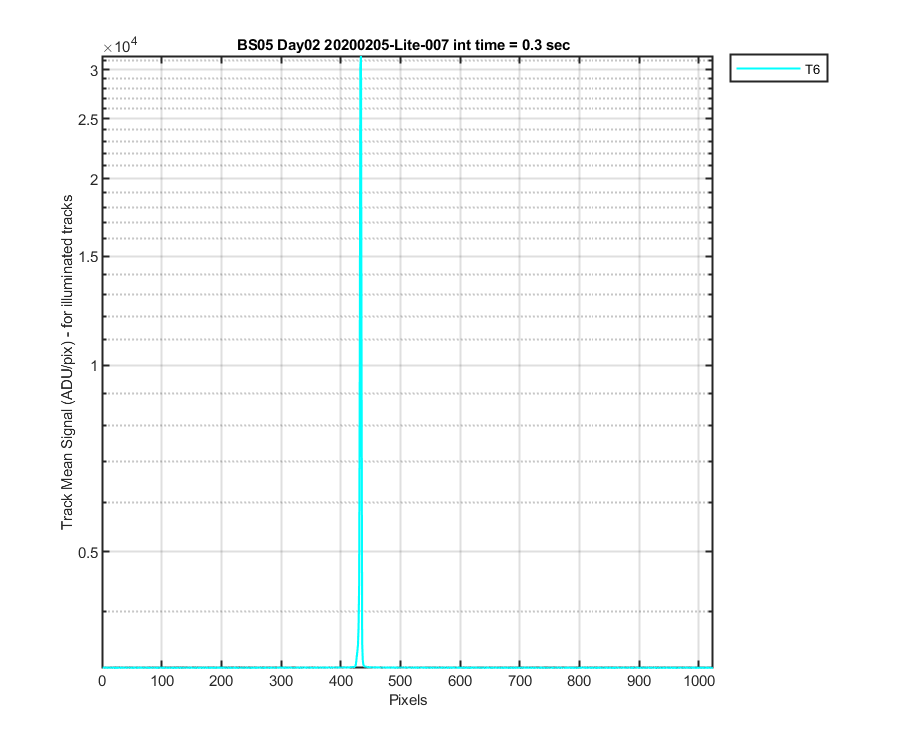Click the x10^4 exponent label
This screenshot has height=750, width=900.
(120, 45)
